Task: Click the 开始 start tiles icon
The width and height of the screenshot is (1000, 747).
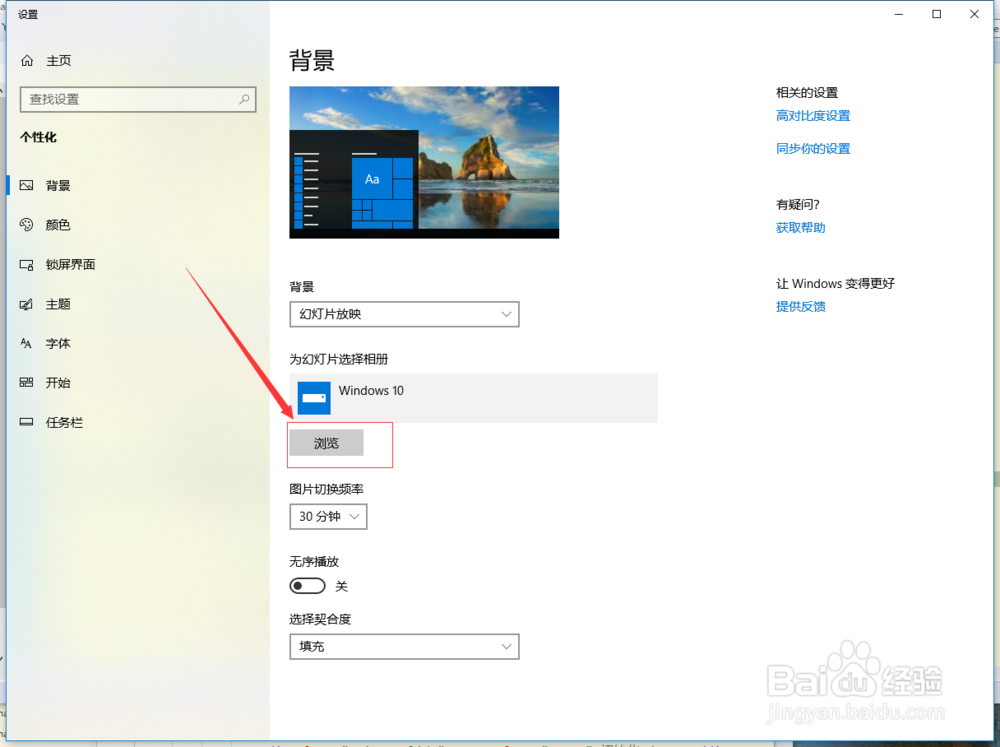Action: point(26,383)
